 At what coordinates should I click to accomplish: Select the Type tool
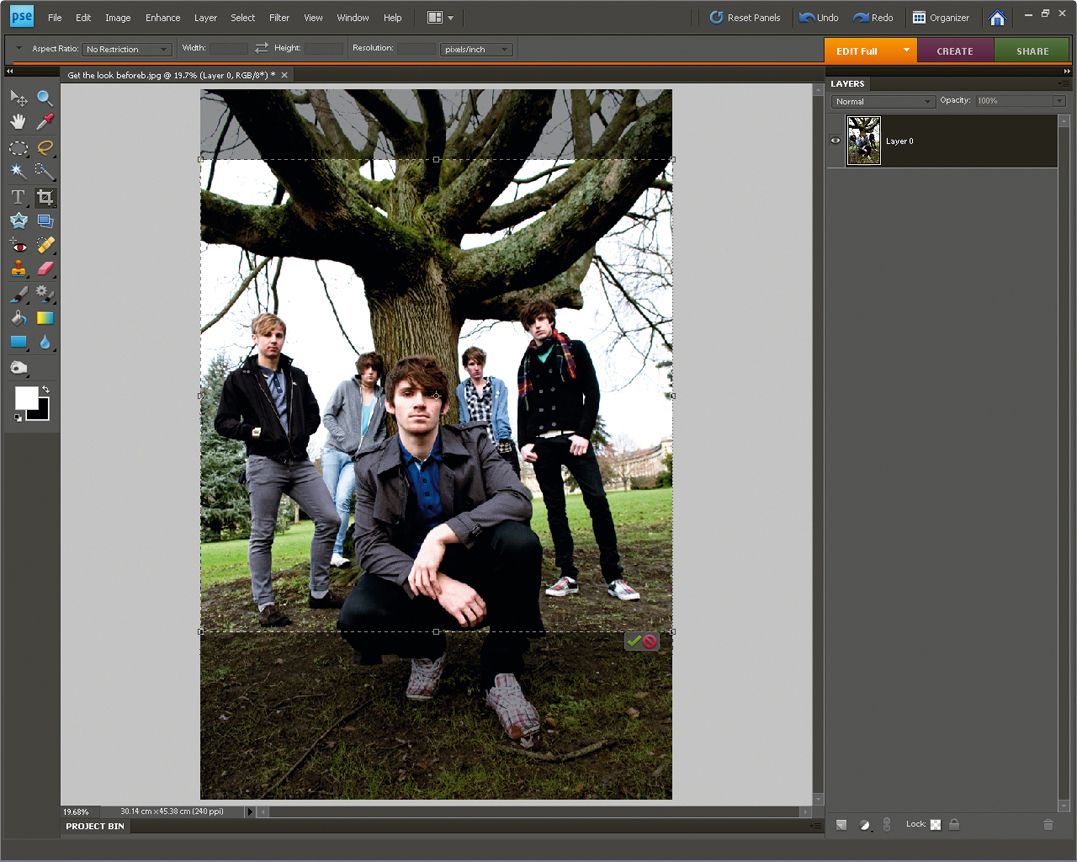(19, 197)
